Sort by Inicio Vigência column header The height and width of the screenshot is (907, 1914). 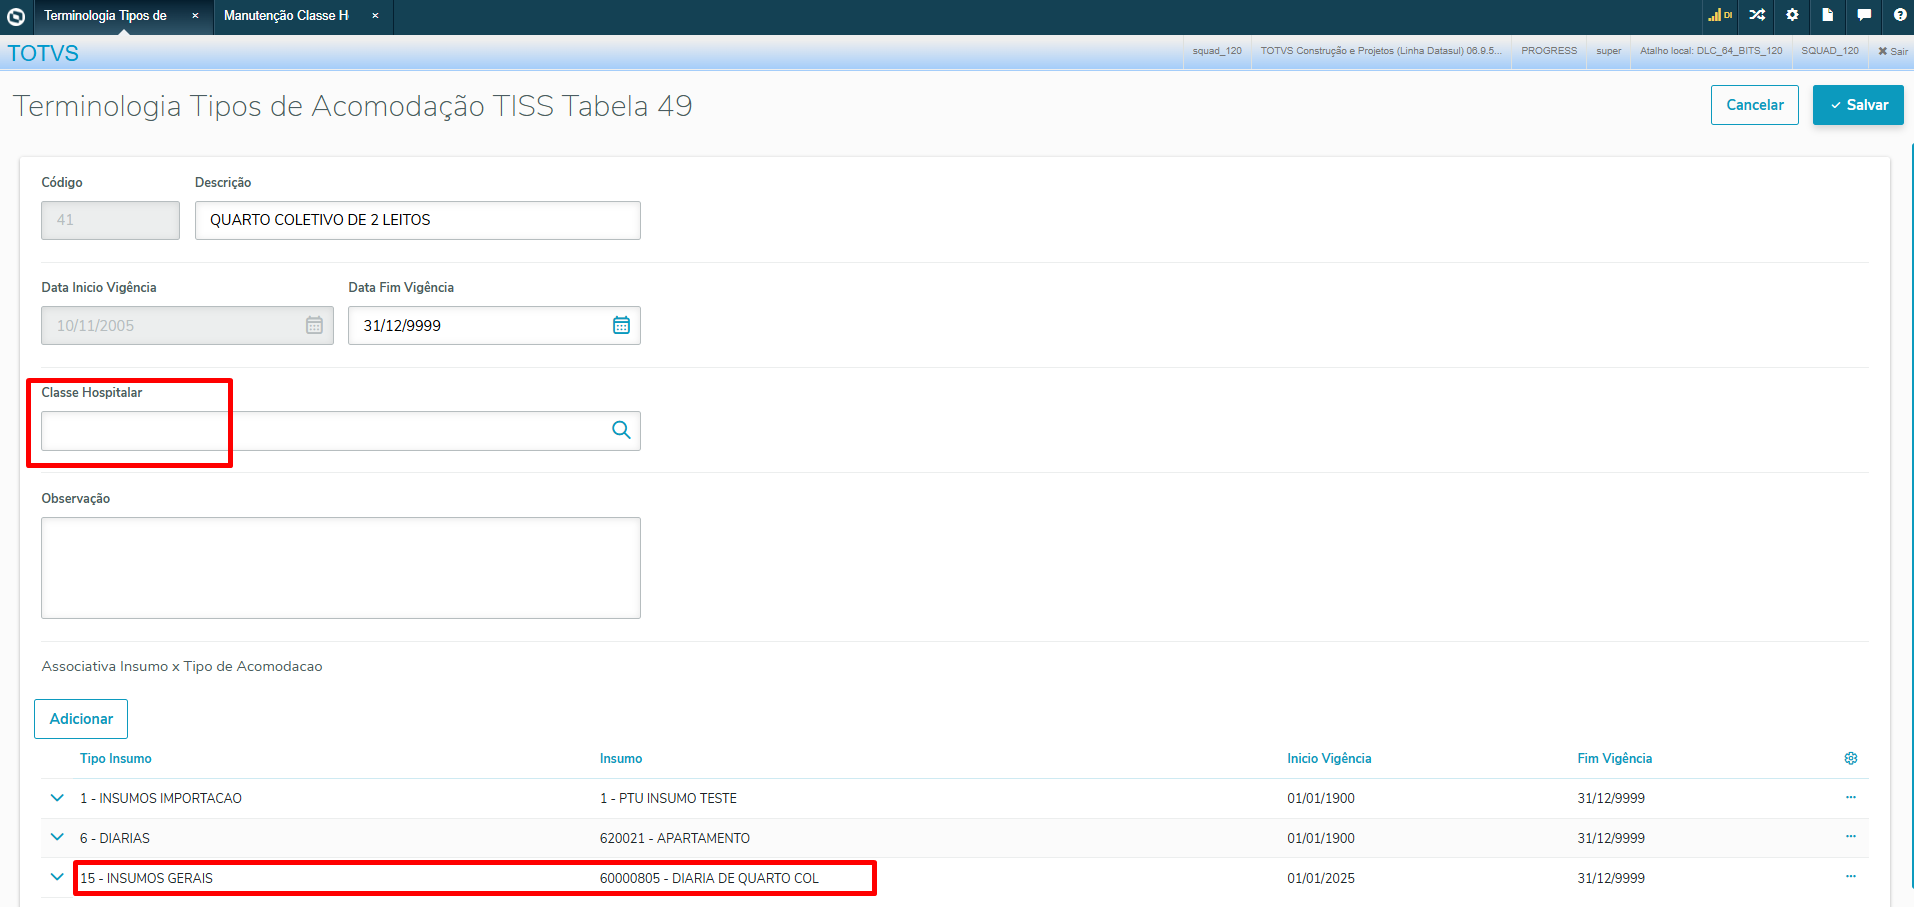tap(1329, 759)
